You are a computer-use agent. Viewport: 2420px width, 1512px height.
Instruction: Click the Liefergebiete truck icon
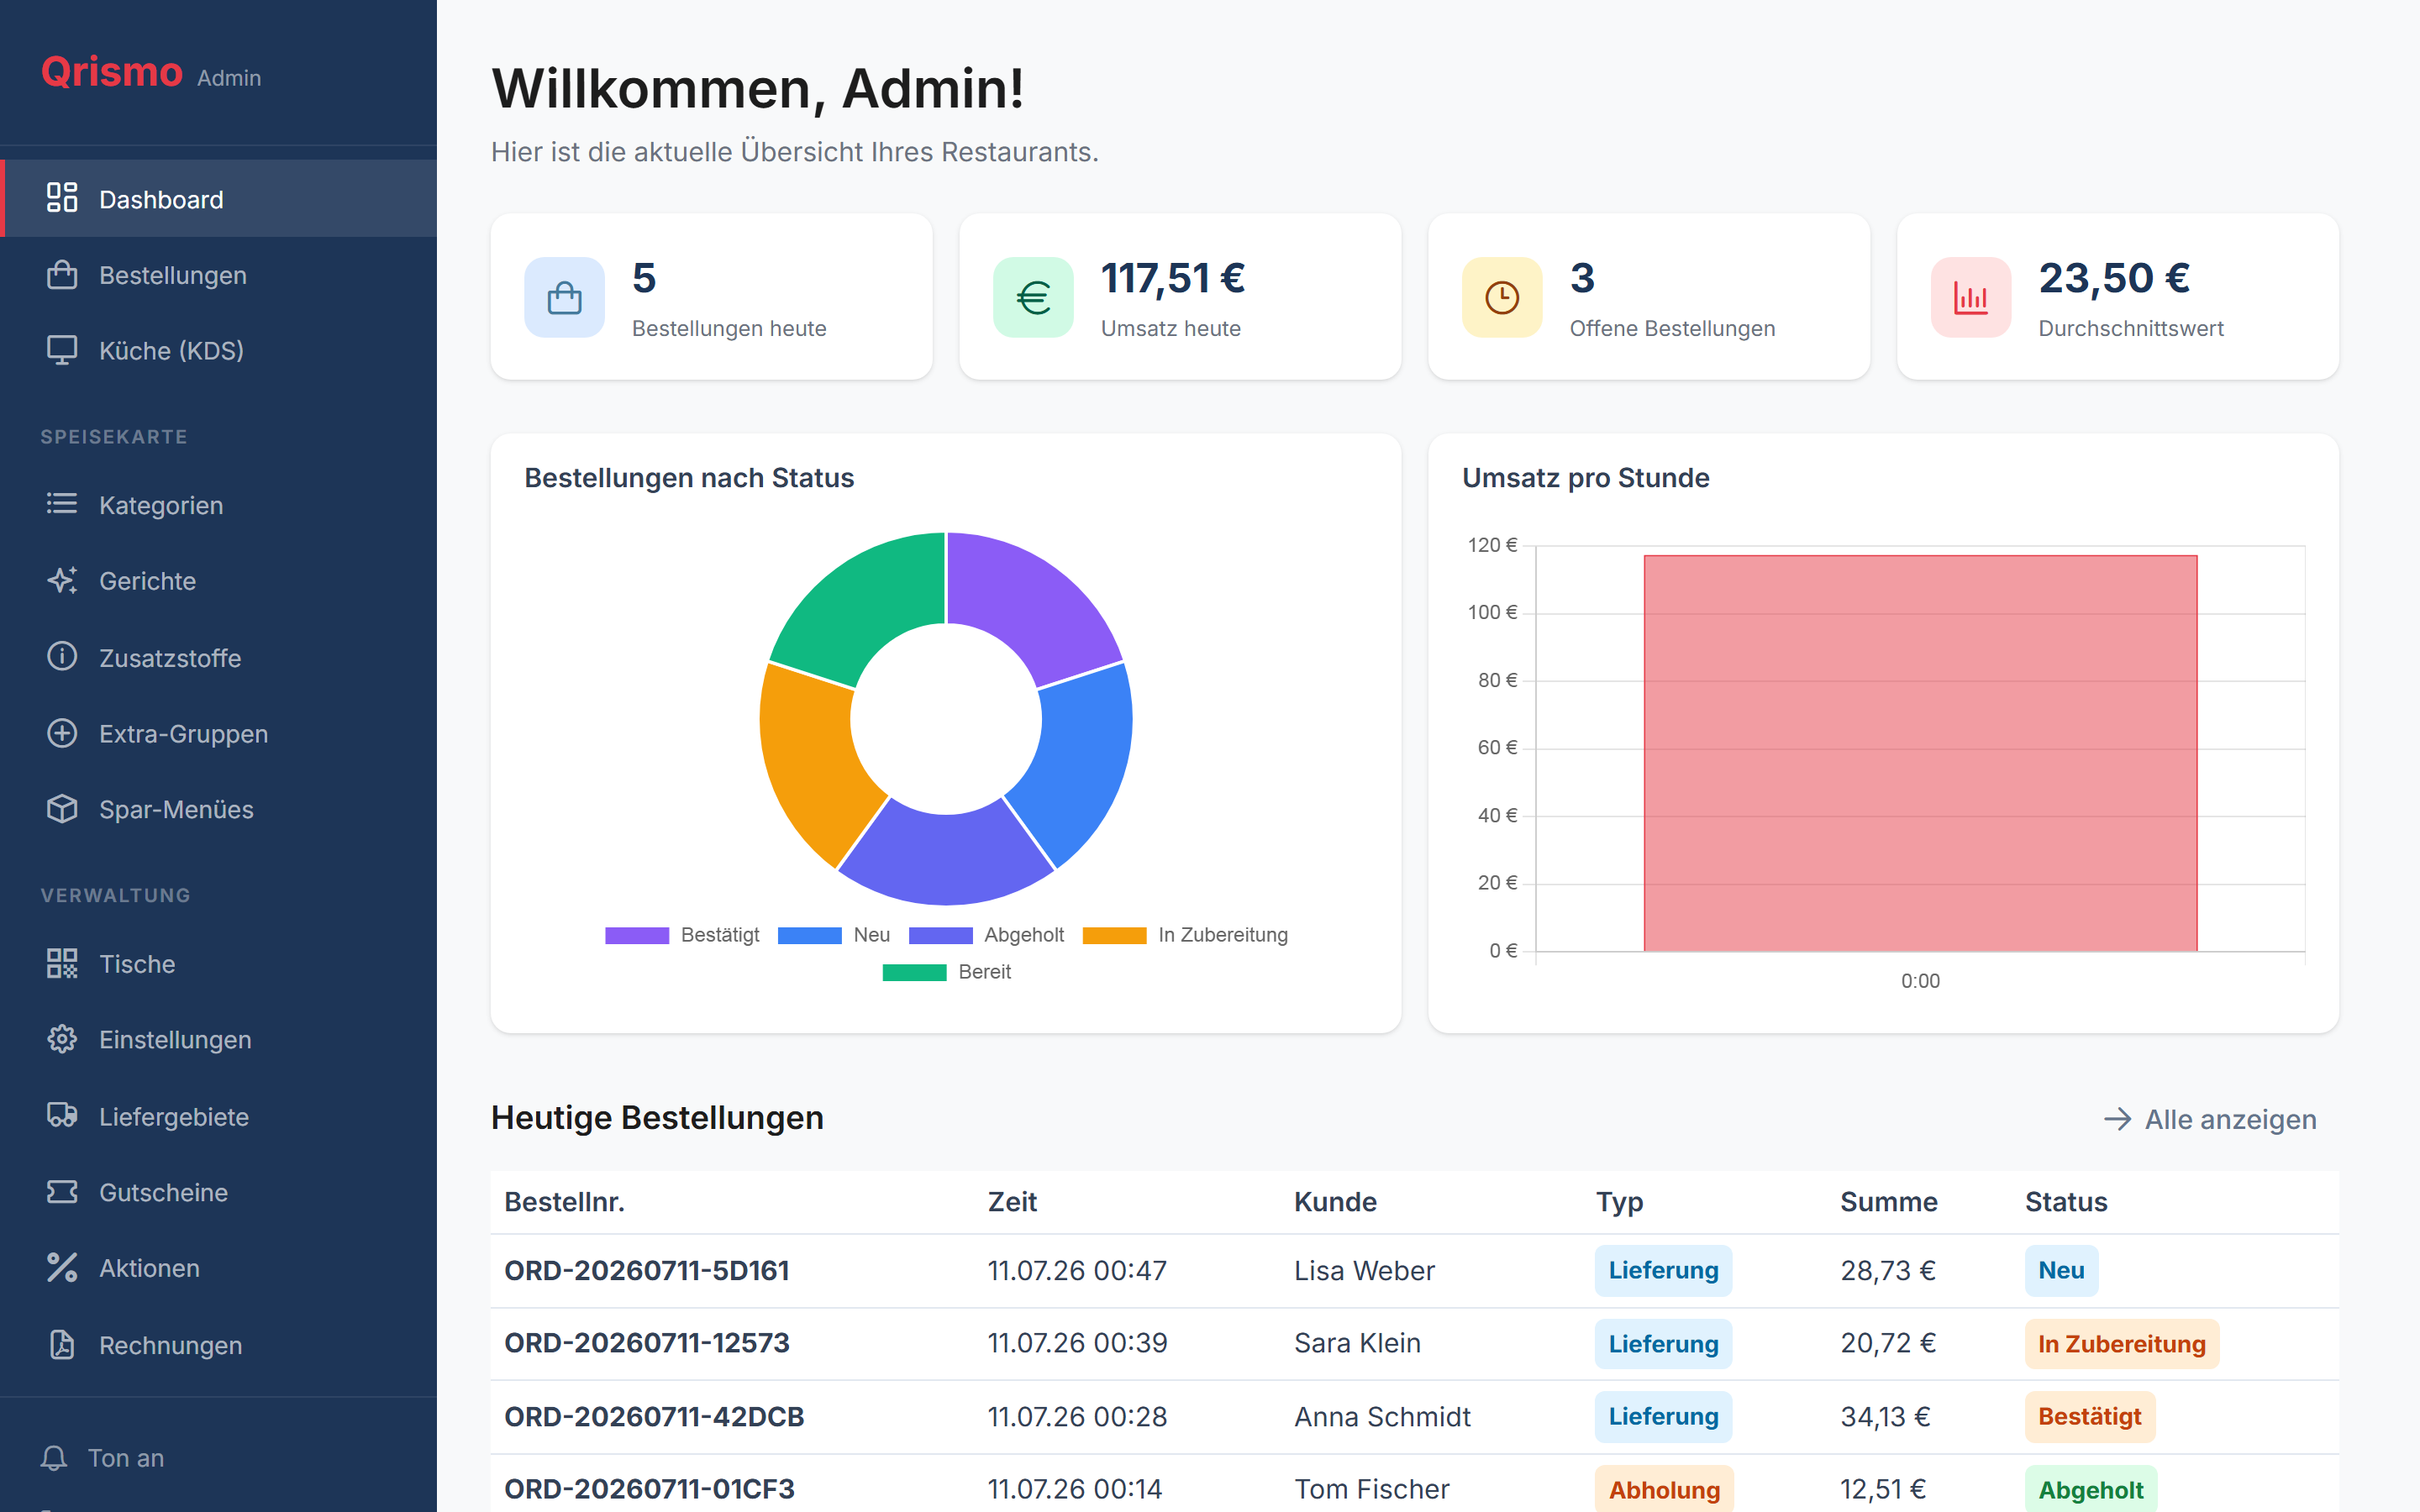coord(62,1115)
